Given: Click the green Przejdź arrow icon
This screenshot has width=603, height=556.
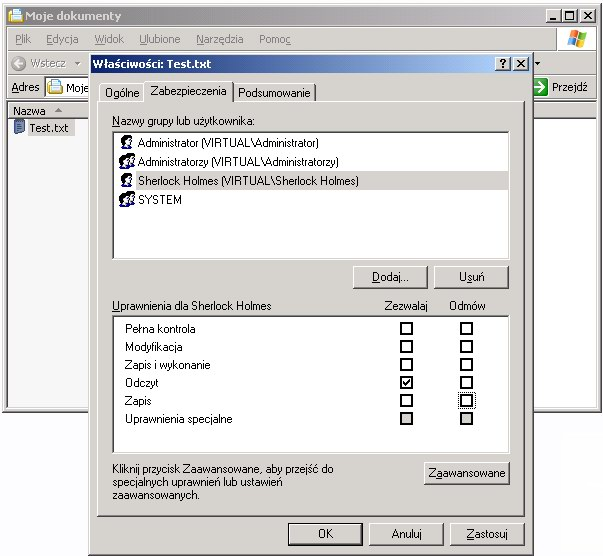Looking at the screenshot, I should tap(539, 87).
